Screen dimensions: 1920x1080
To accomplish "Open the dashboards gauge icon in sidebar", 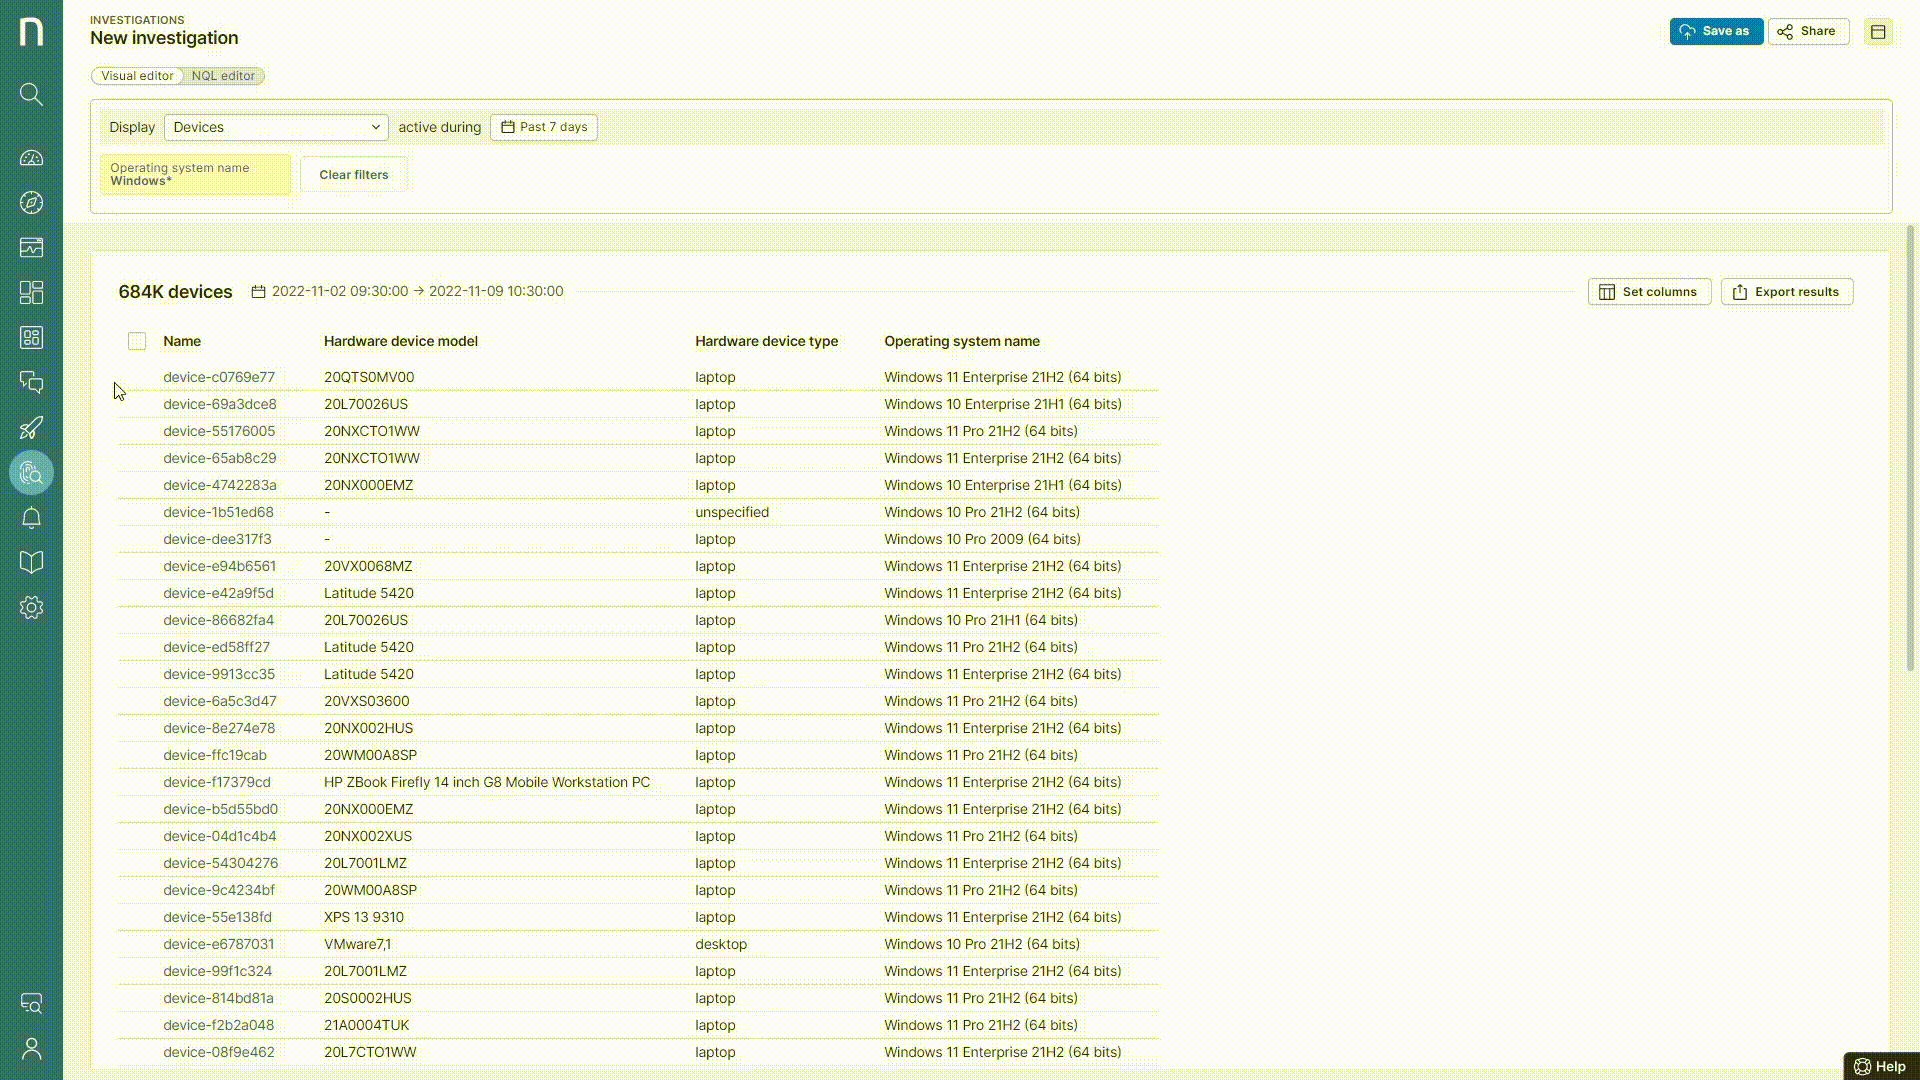I will (x=31, y=157).
